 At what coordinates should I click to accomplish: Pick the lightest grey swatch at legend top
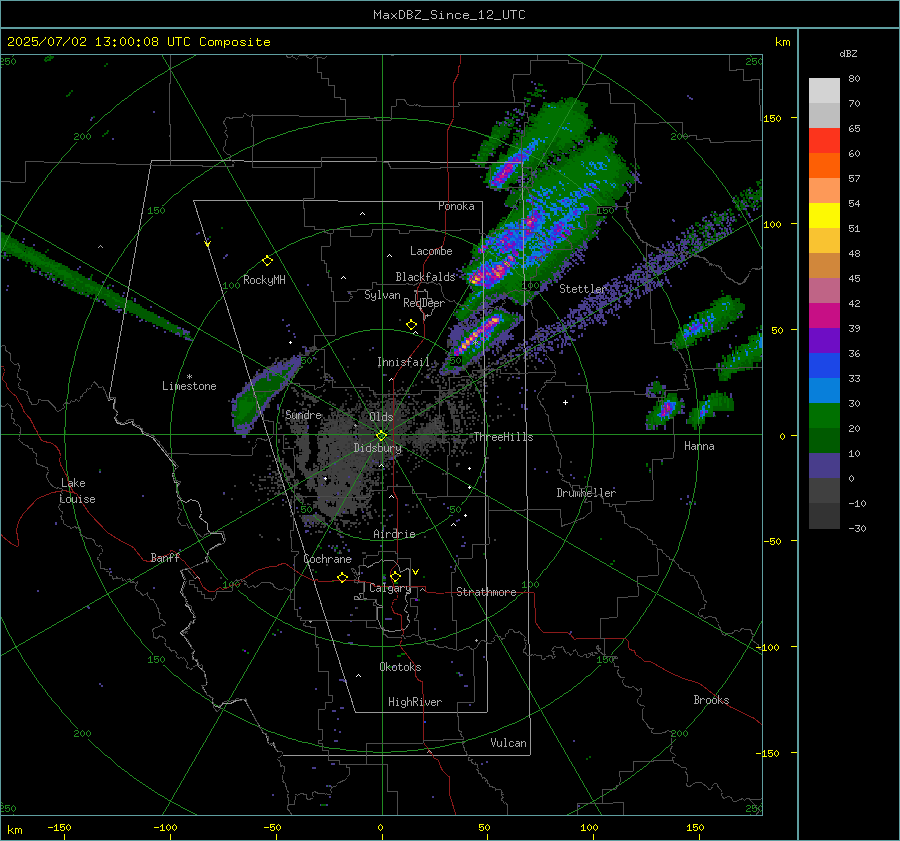[824, 91]
